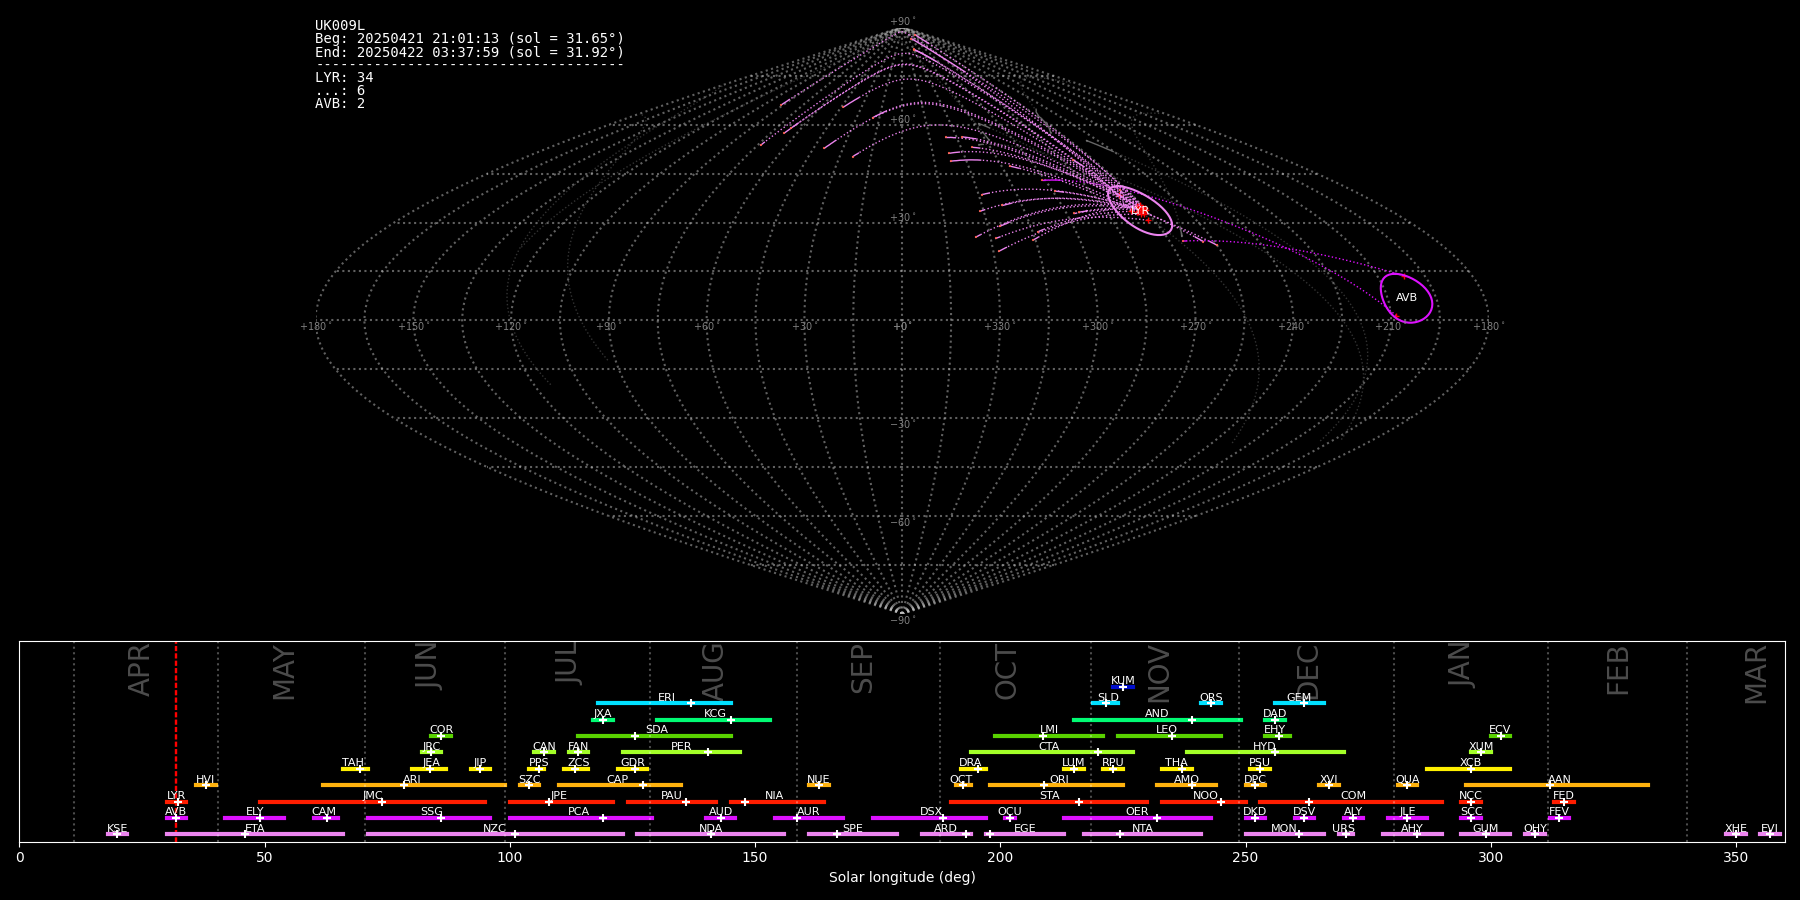Click the LYR shower label in the timeline
Image resolution: width=1800 pixels, height=900 pixels.
tap(176, 796)
